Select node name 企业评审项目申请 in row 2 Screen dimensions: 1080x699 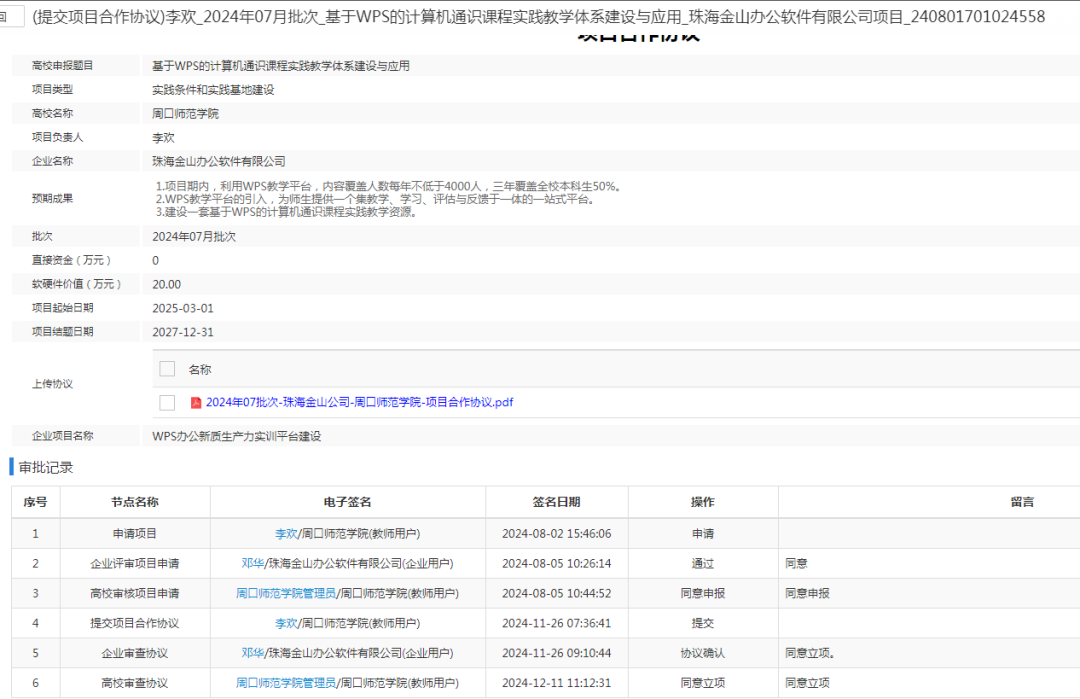(x=135, y=563)
